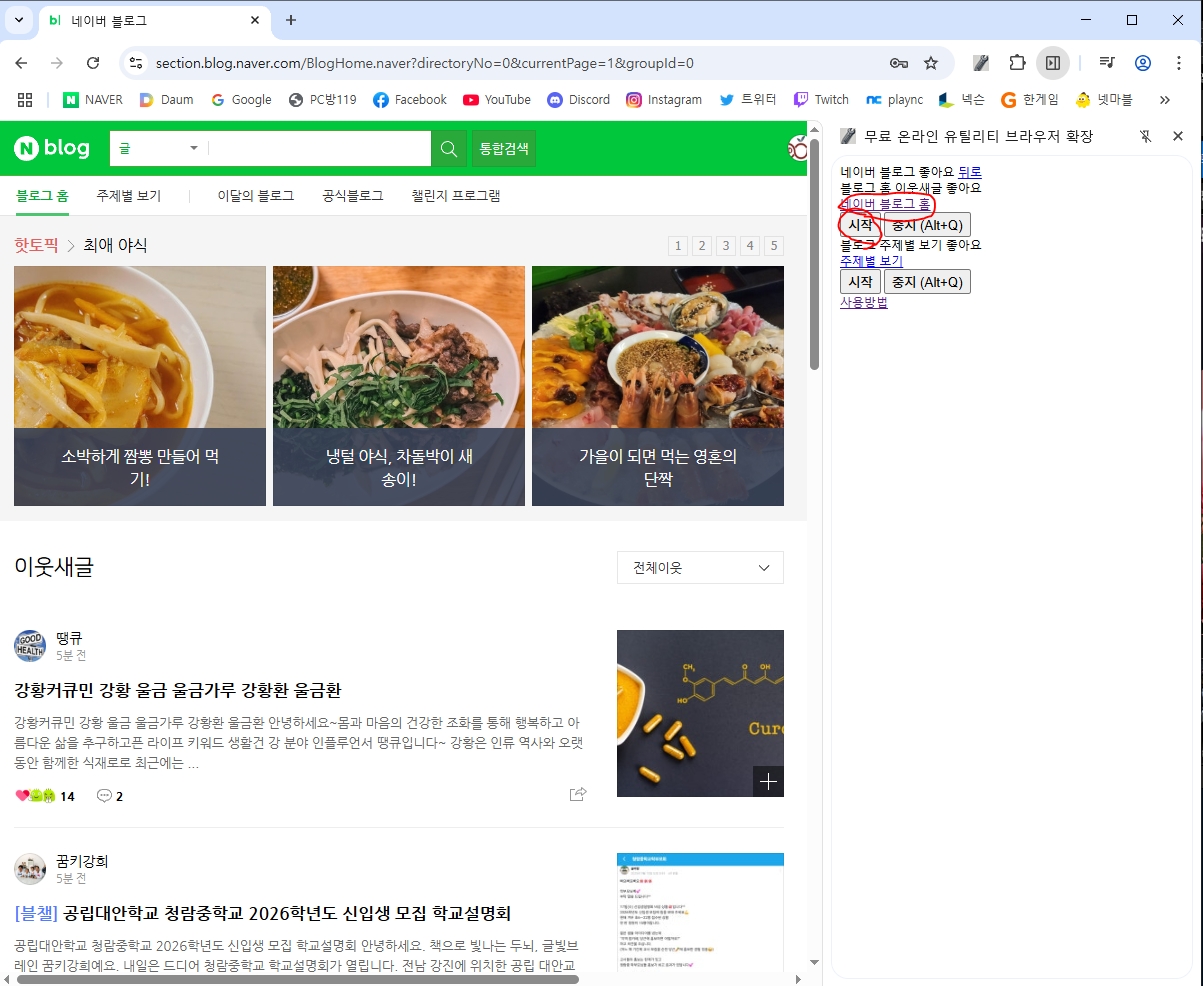Image resolution: width=1203 pixels, height=986 pixels.
Task: Reload the page
Action: point(93,63)
